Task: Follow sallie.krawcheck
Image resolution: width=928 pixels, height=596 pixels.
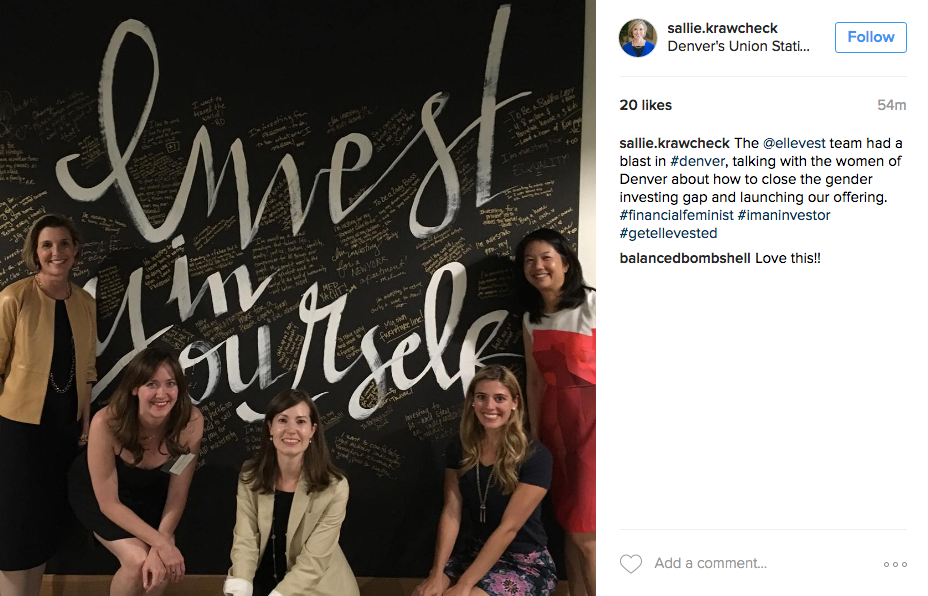Action: (x=870, y=37)
